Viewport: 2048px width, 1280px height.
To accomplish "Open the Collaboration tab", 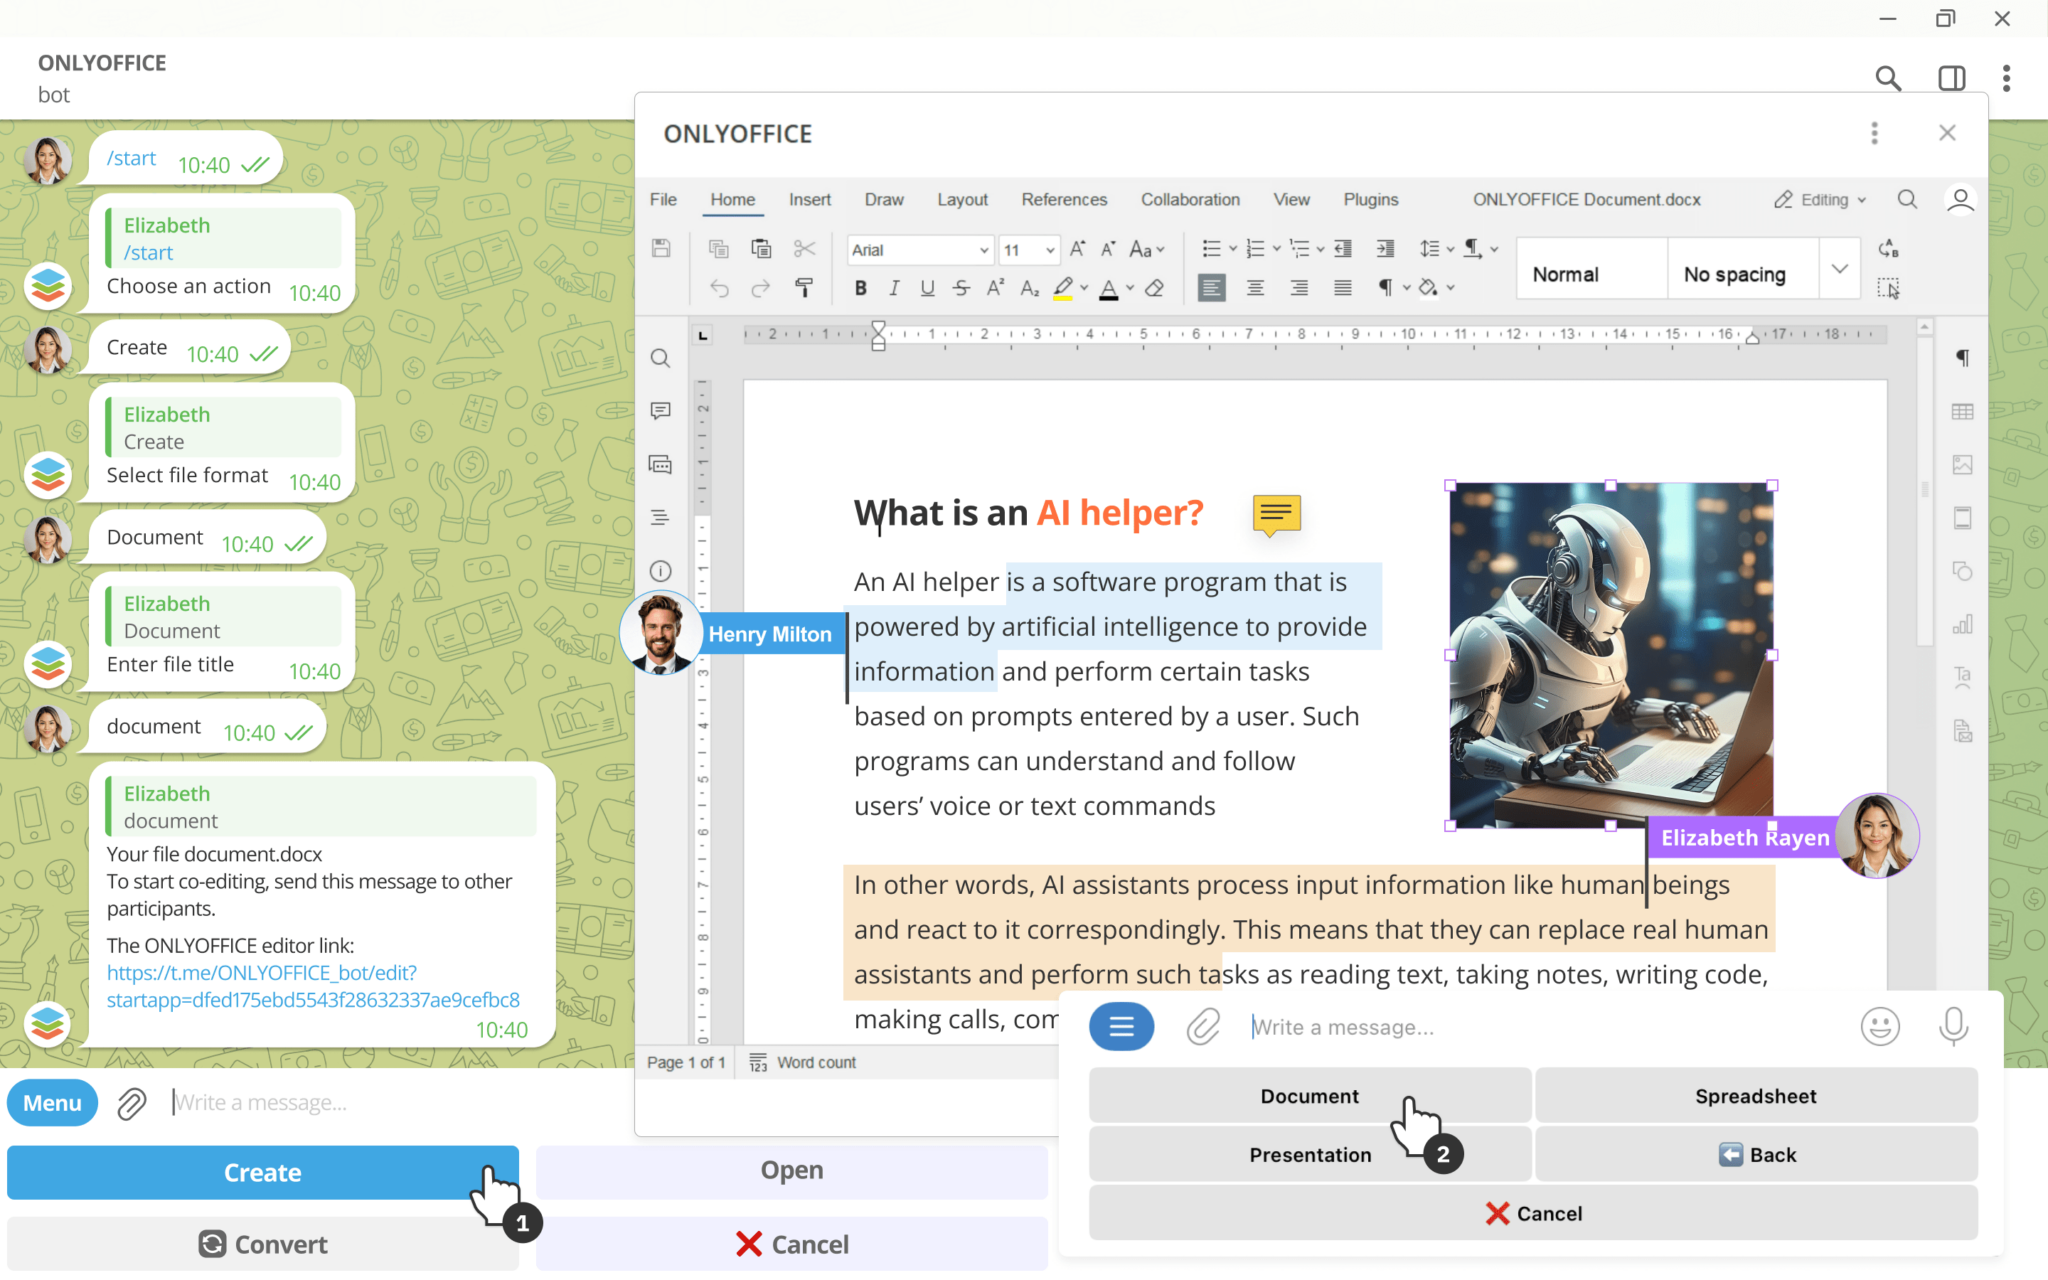I will coord(1190,199).
